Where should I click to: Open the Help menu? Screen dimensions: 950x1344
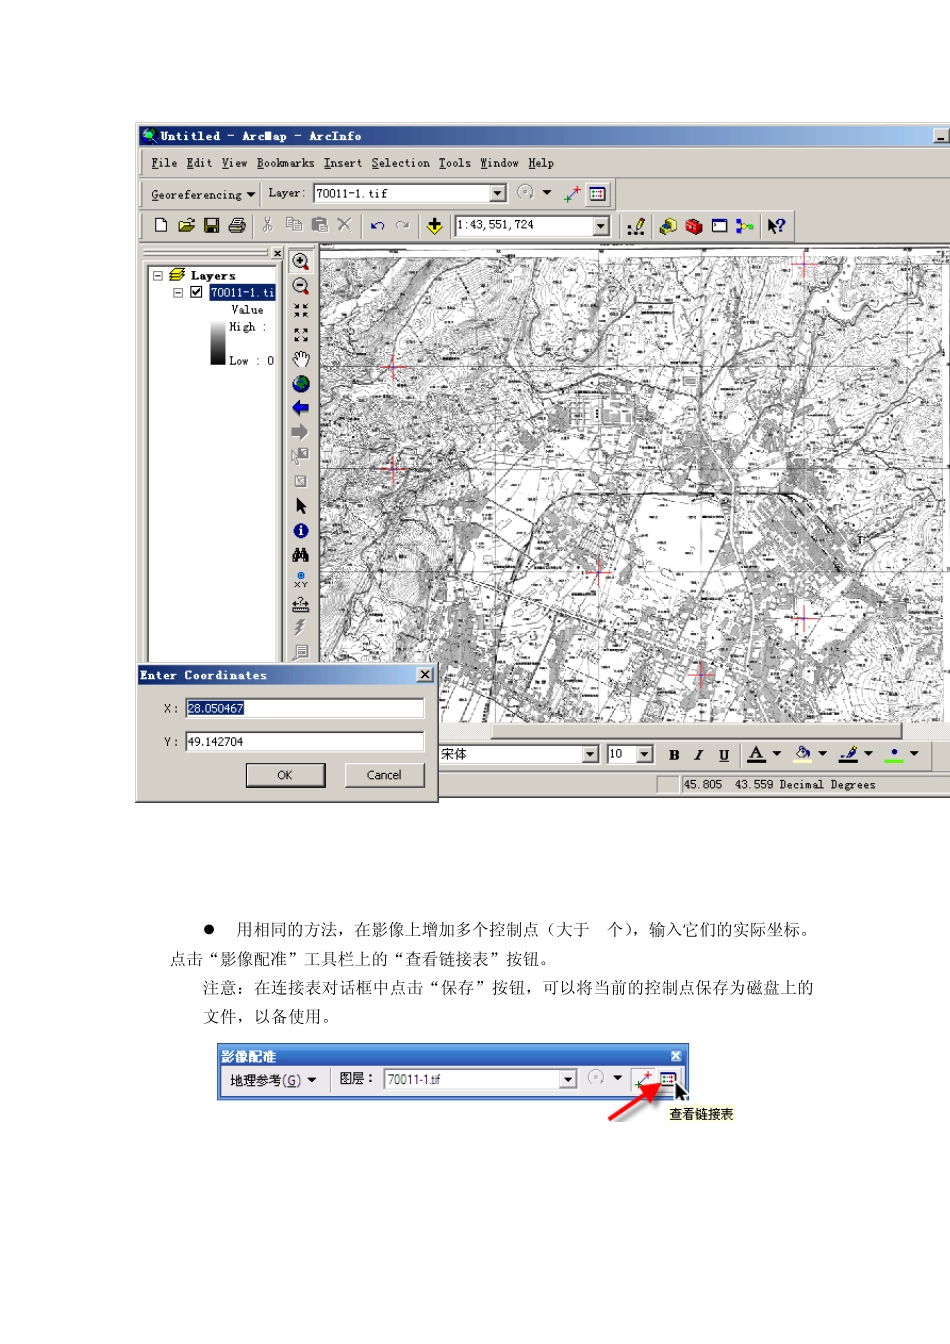pos(541,163)
